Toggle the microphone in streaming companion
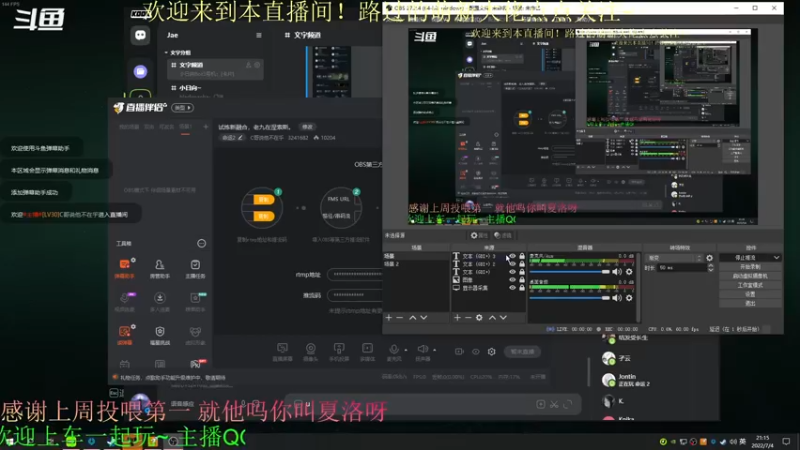The image size is (800, 450). coord(394,352)
